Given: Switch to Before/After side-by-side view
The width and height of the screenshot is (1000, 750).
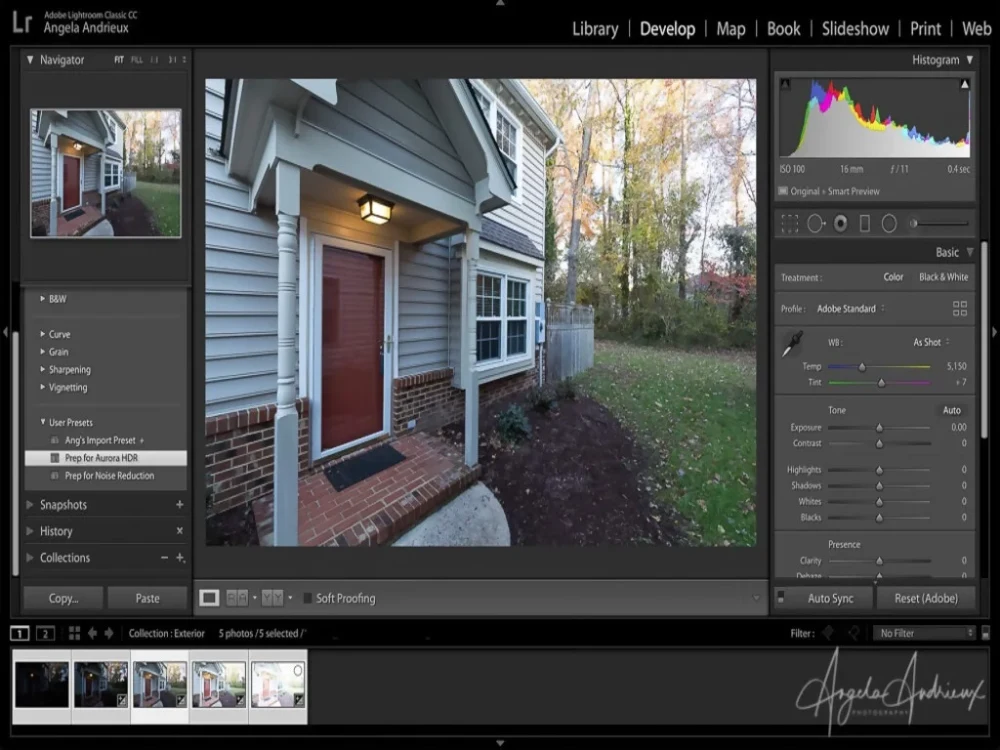Looking at the screenshot, I should click(237, 598).
